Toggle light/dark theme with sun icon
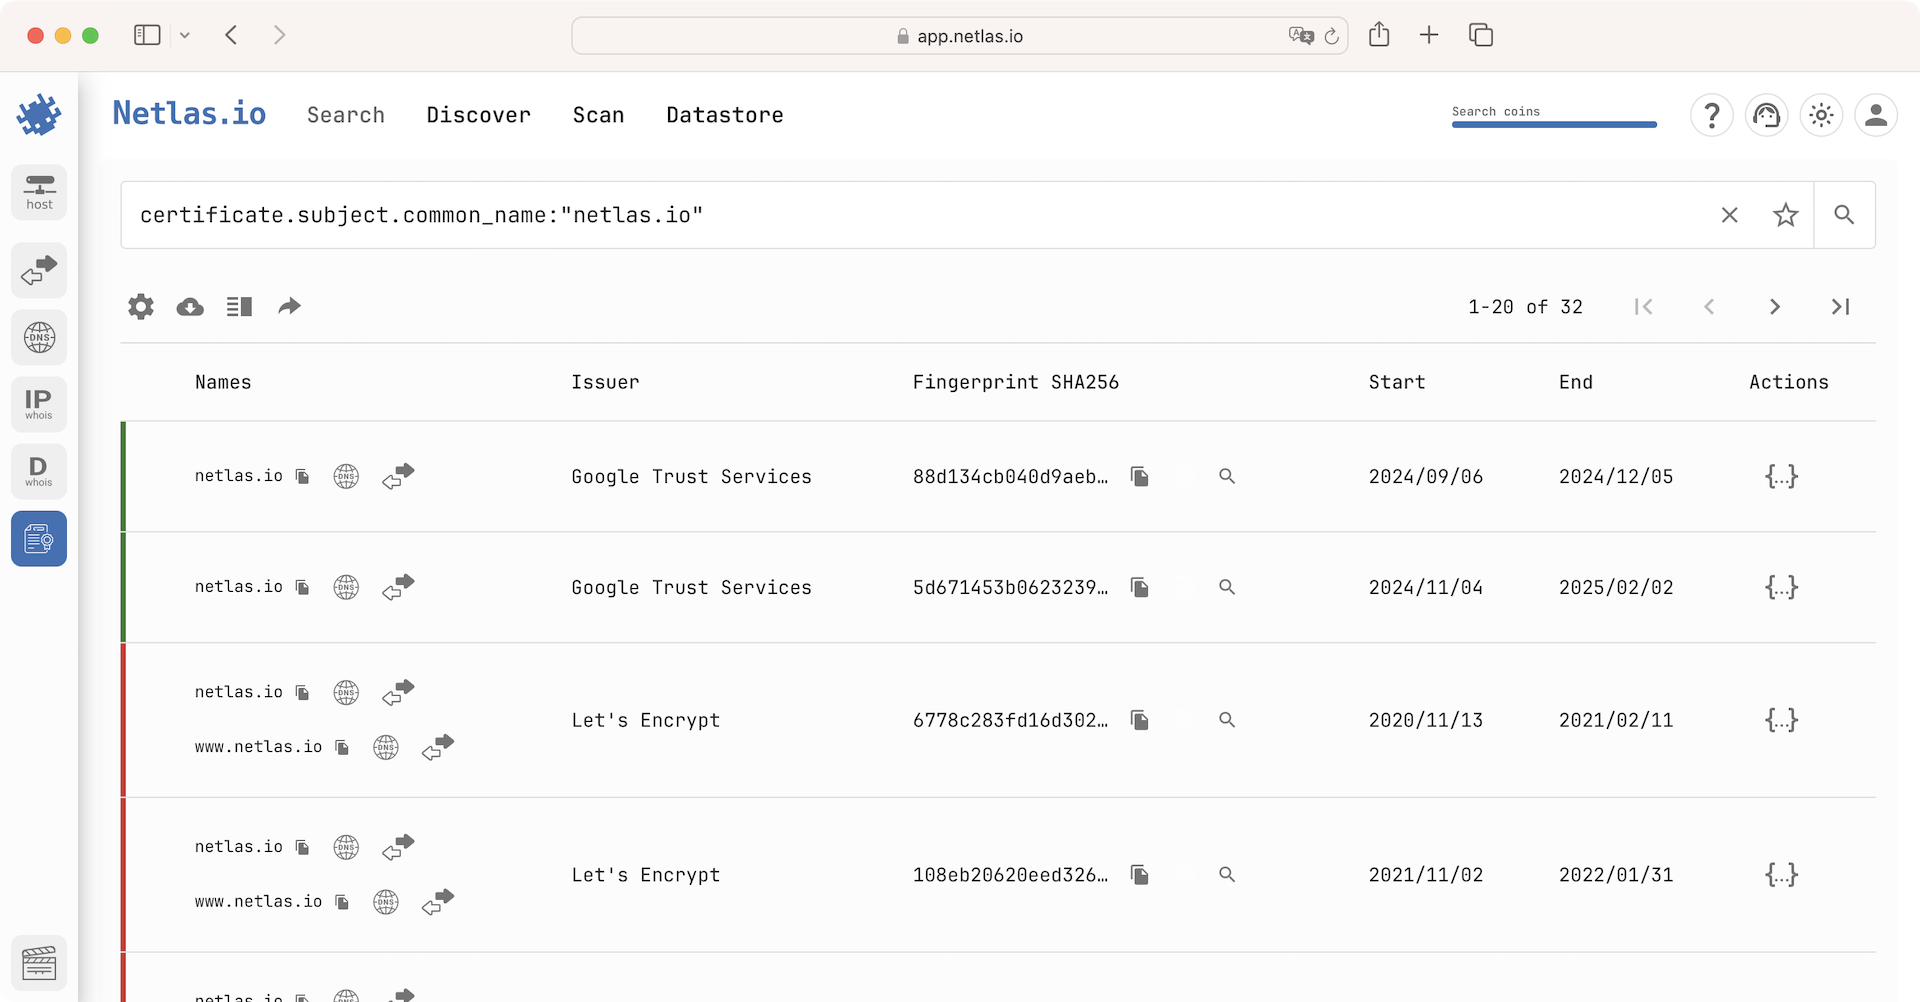Viewport: 1920px width, 1002px height. 1821,115
